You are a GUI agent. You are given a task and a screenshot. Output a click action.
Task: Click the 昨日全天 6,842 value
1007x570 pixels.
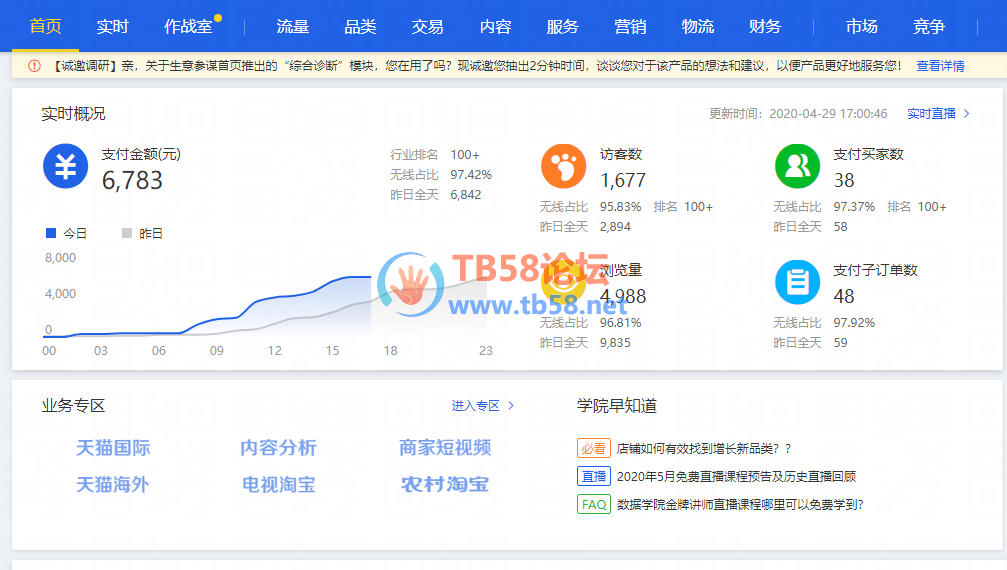pos(466,194)
